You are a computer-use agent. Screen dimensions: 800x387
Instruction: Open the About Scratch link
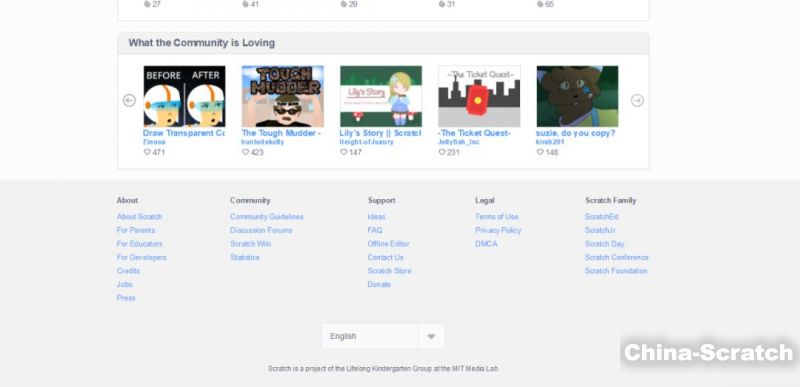[x=139, y=217]
